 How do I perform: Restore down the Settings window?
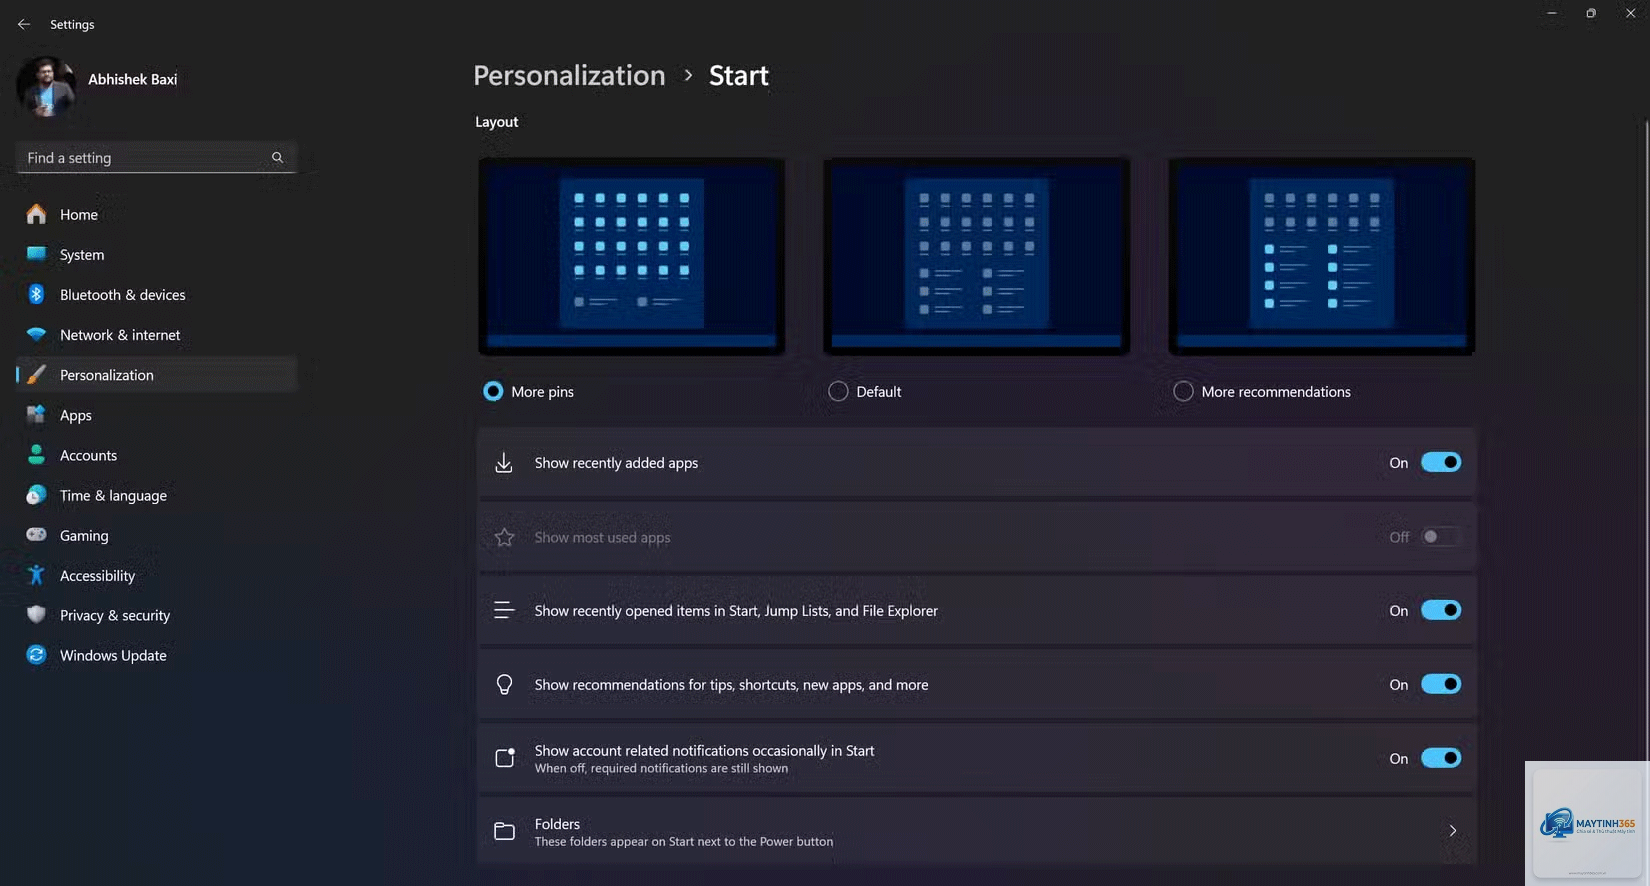pyautogui.click(x=1590, y=13)
